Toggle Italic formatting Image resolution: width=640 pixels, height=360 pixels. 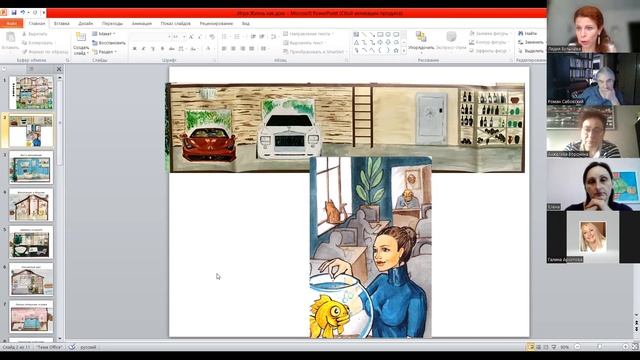[x=143, y=49]
